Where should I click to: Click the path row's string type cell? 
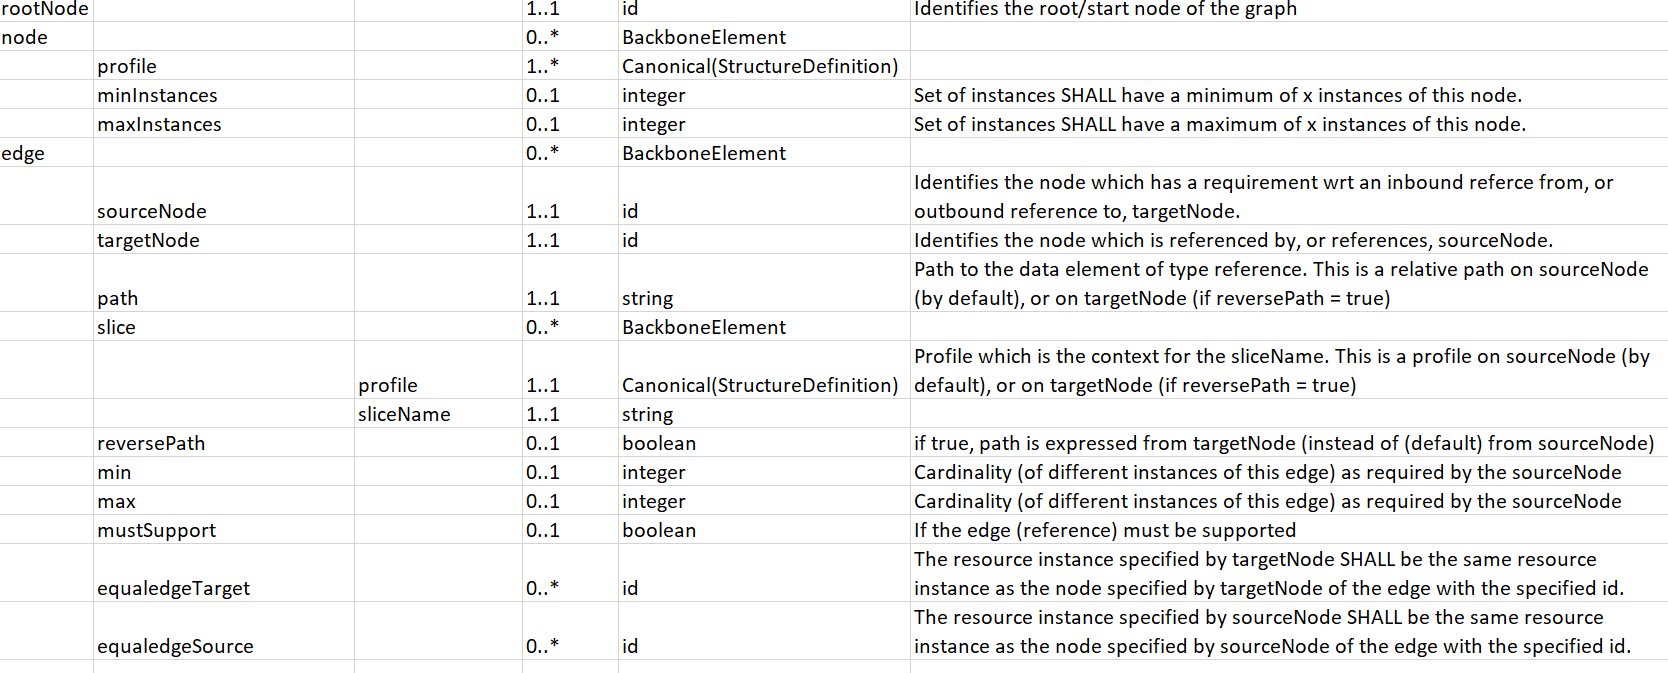coord(764,283)
